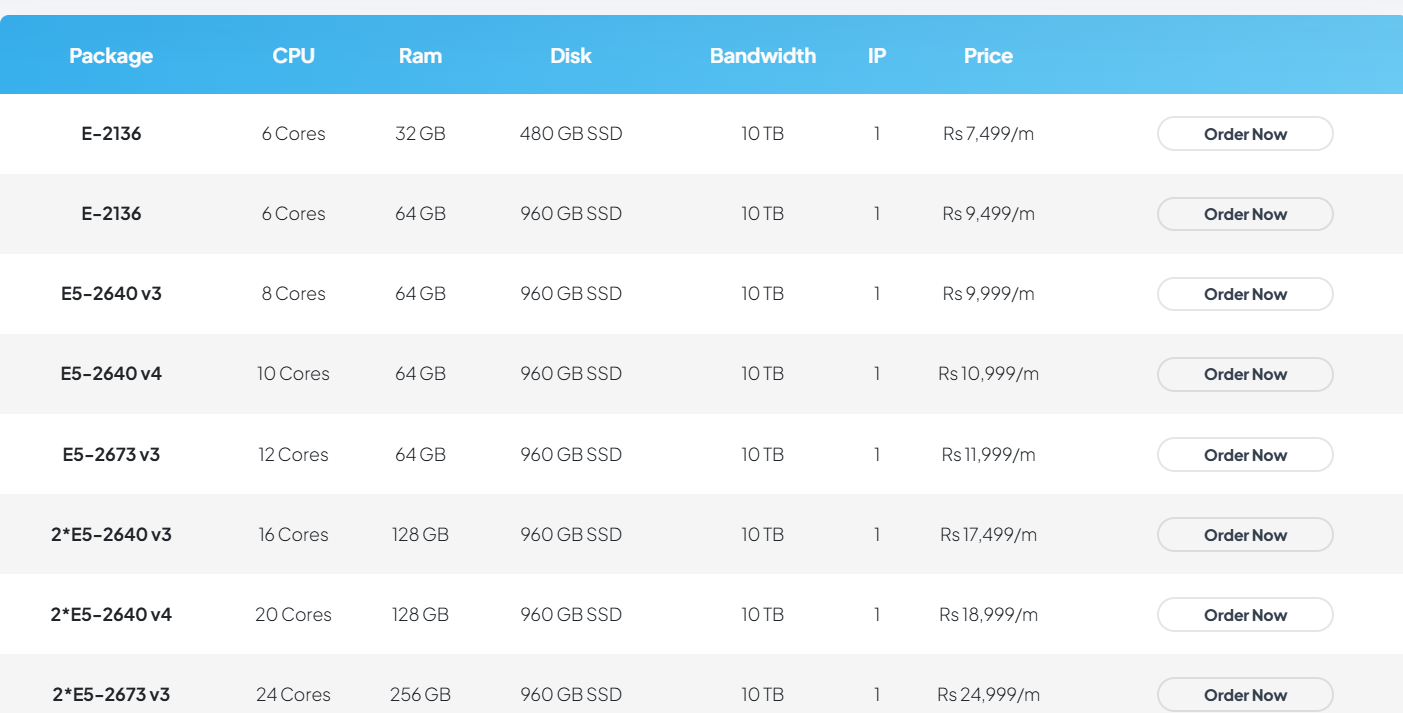This screenshot has width=1403, height=713.
Task: Click the CPU column header
Action: click(293, 56)
